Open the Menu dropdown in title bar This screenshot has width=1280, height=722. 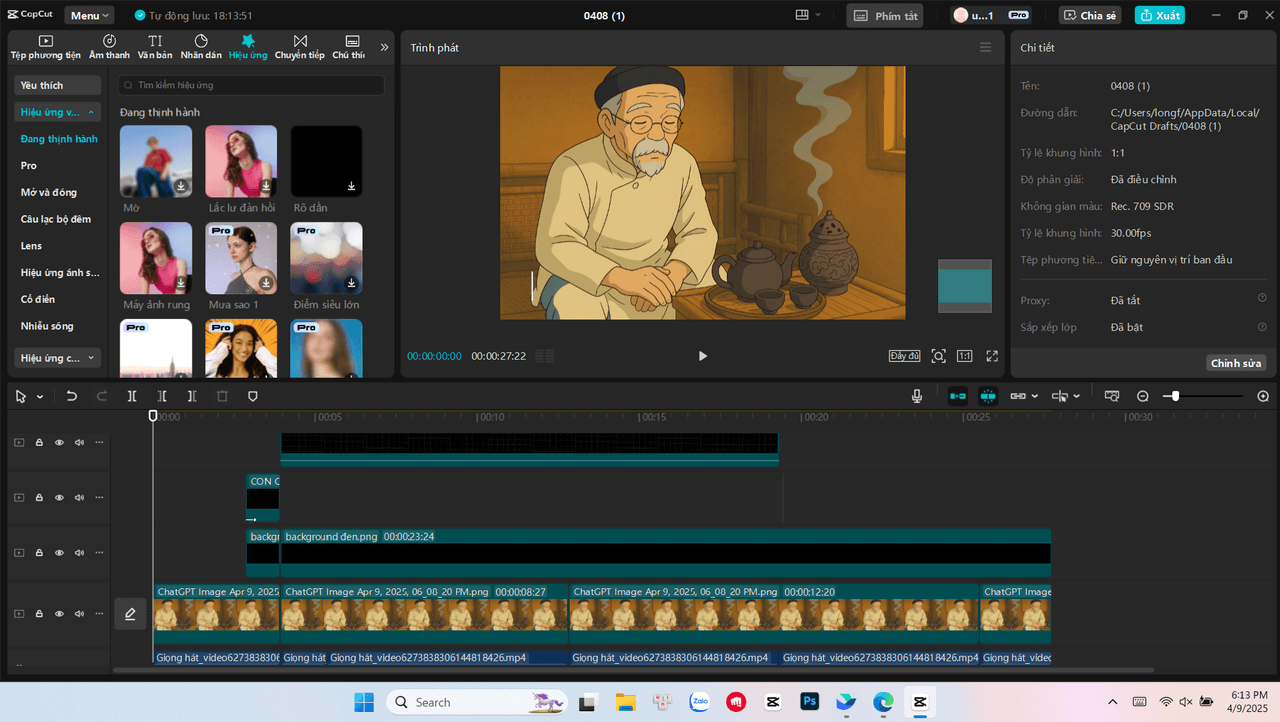[x=89, y=15]
